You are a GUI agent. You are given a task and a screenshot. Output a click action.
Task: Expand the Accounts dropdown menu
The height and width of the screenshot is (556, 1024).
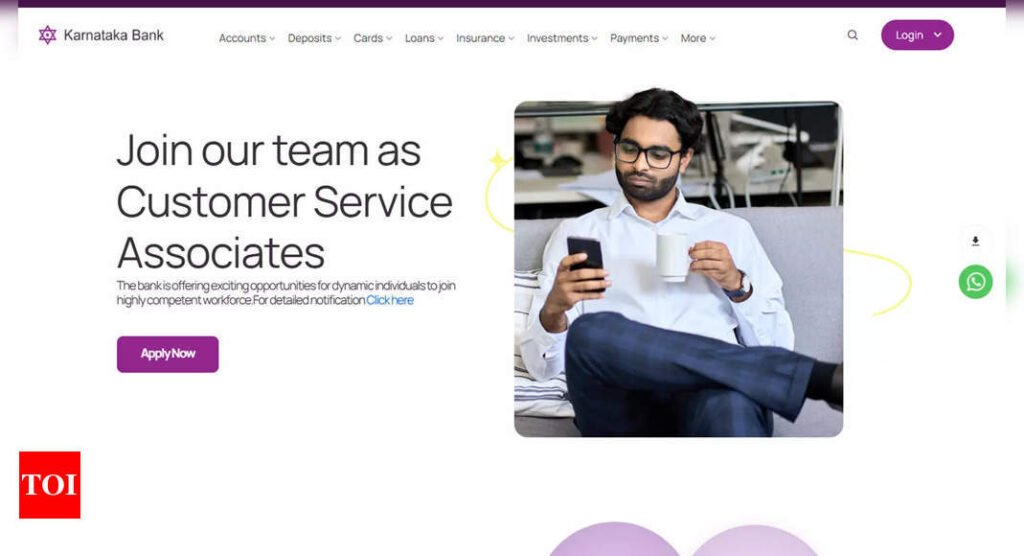click(247, 39)
